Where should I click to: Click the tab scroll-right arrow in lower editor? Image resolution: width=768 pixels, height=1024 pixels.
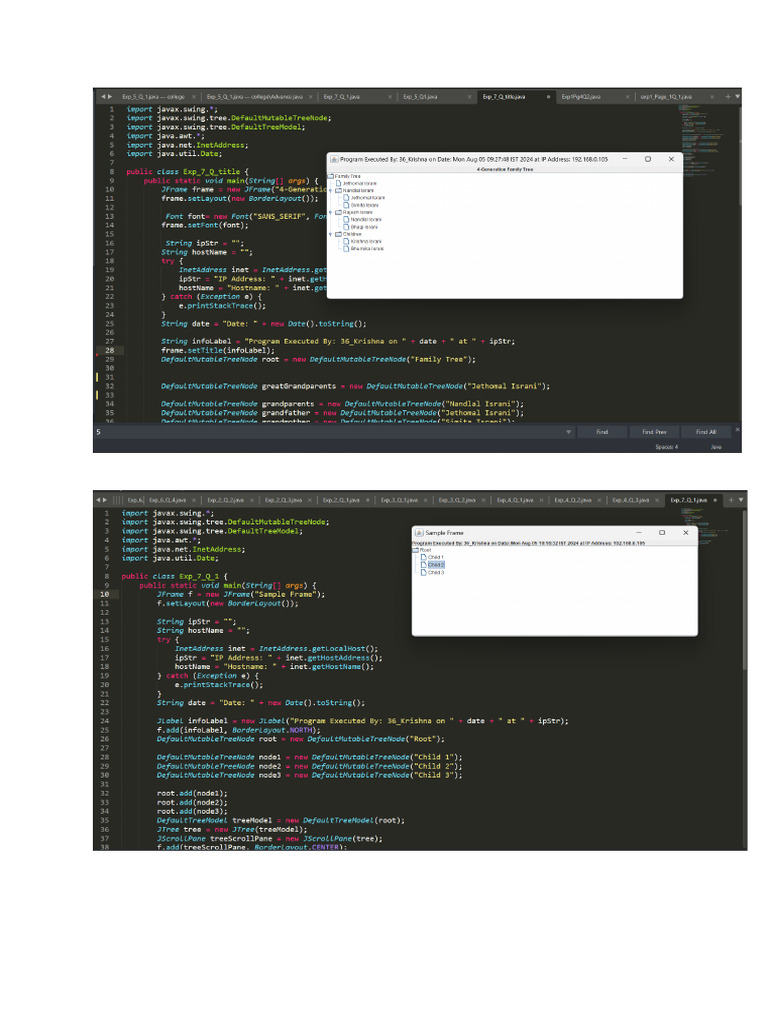tap(105, 500)
